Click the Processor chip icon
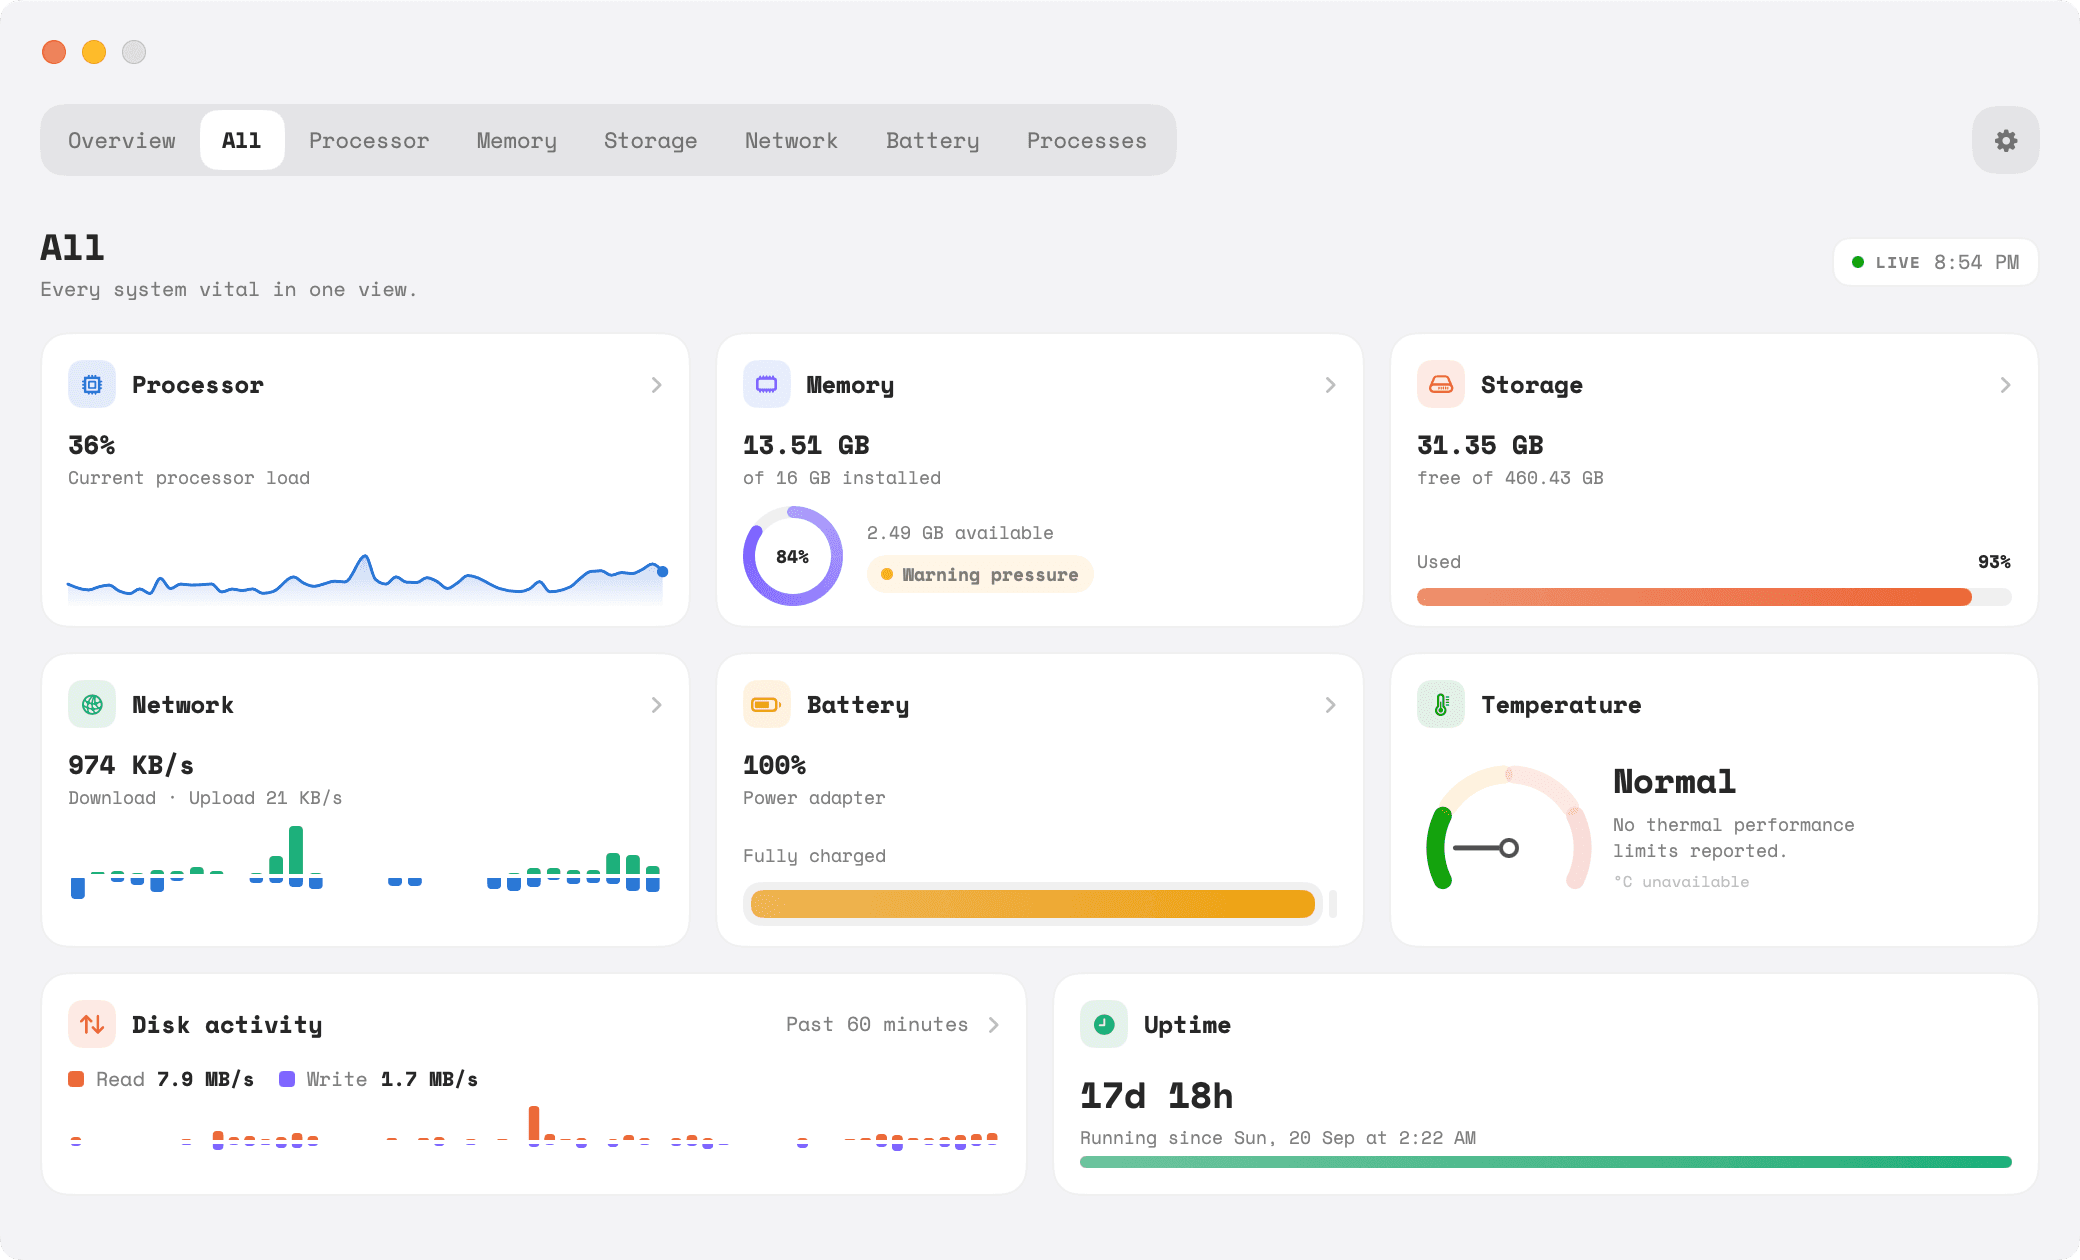Viewport: 2080px width, 1260px height. 92,385
